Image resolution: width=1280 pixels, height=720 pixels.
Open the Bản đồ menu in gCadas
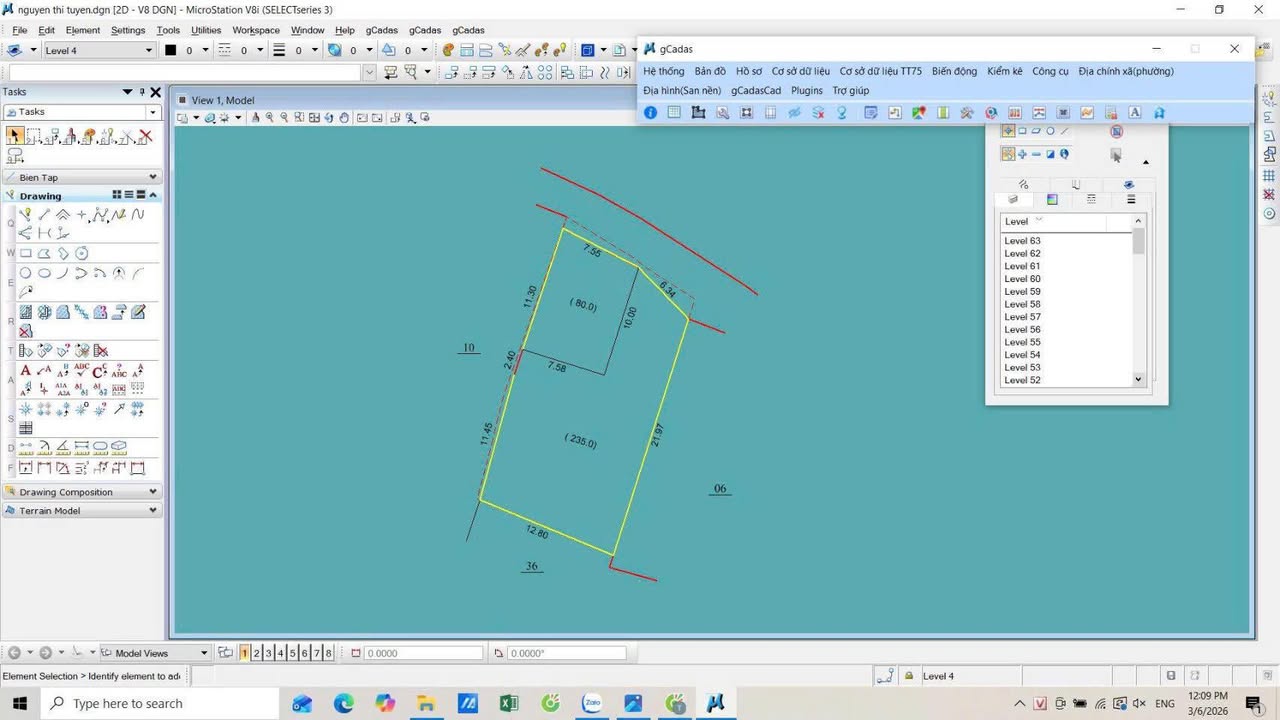[709, 71]
